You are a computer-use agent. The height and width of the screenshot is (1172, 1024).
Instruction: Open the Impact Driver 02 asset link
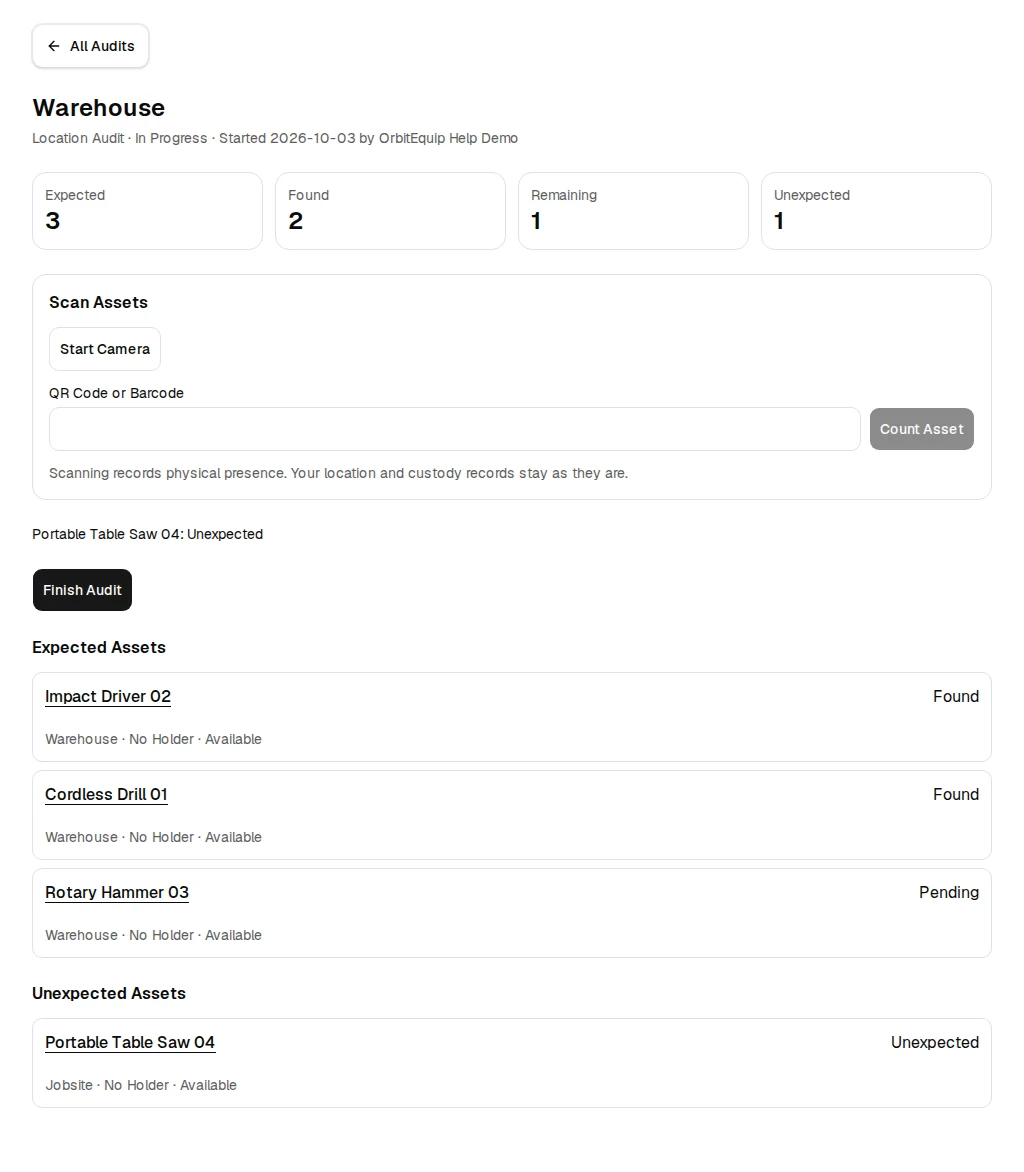[108, 697]
